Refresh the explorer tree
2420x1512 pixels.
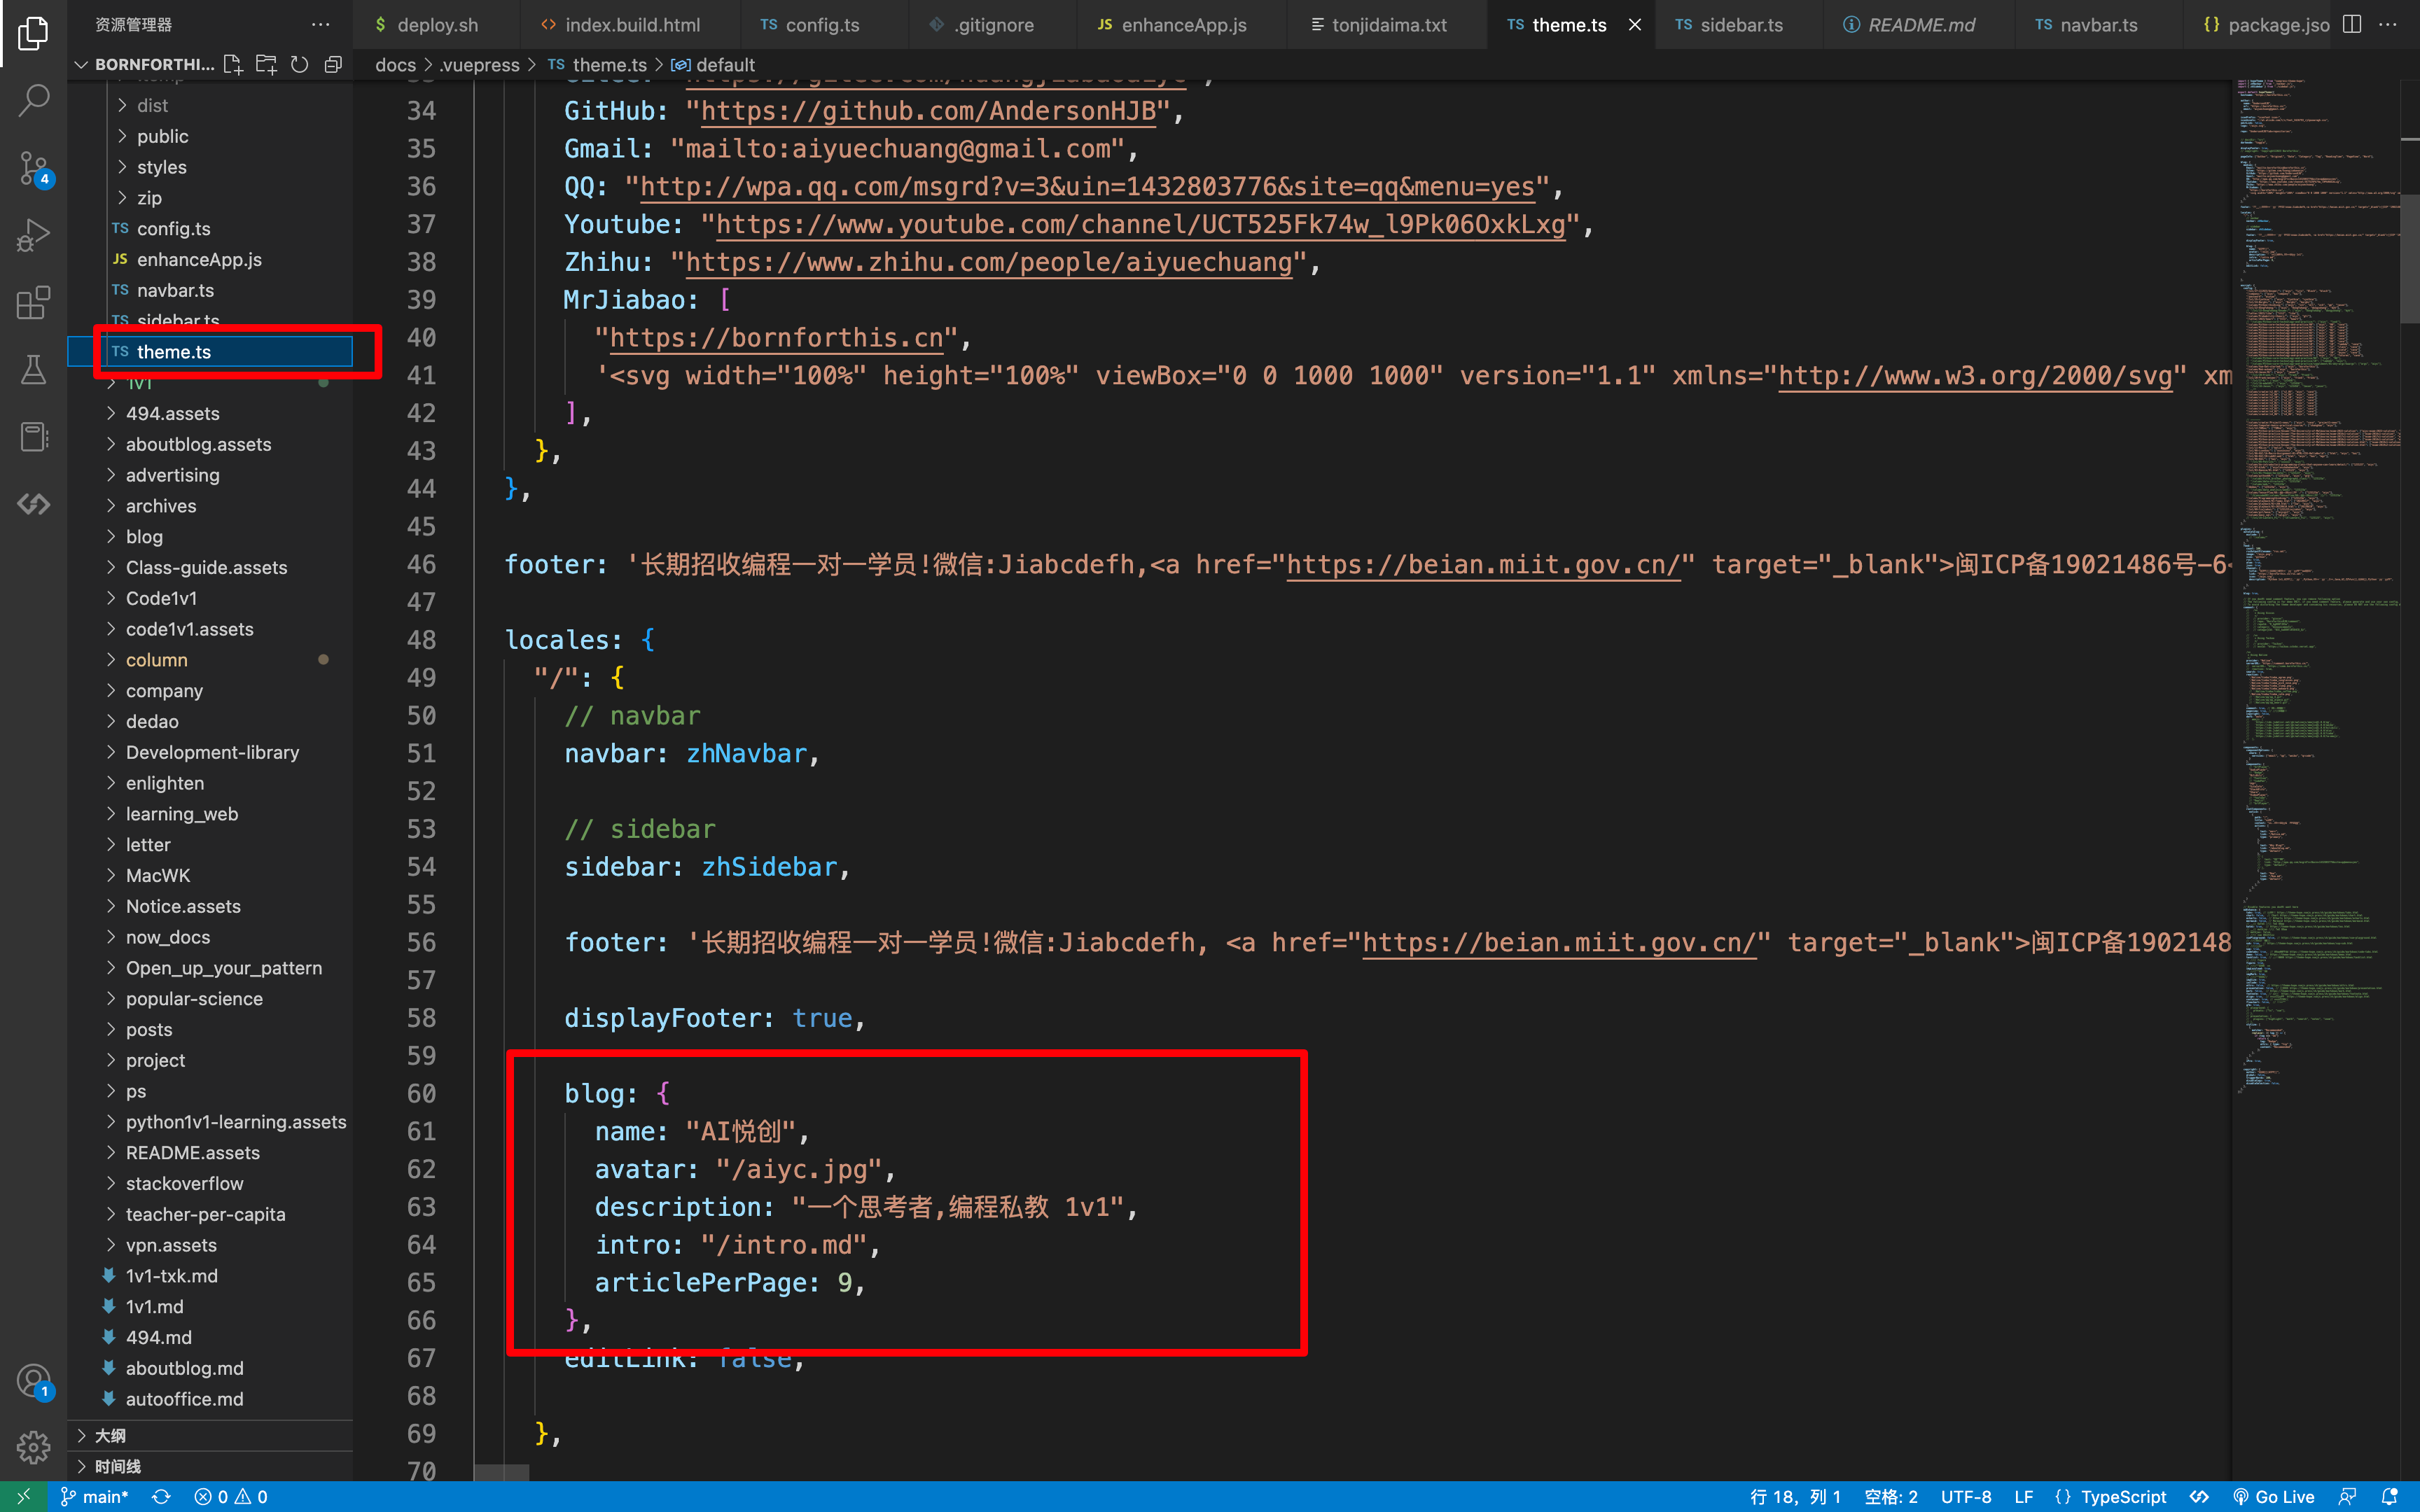point(299,64)
